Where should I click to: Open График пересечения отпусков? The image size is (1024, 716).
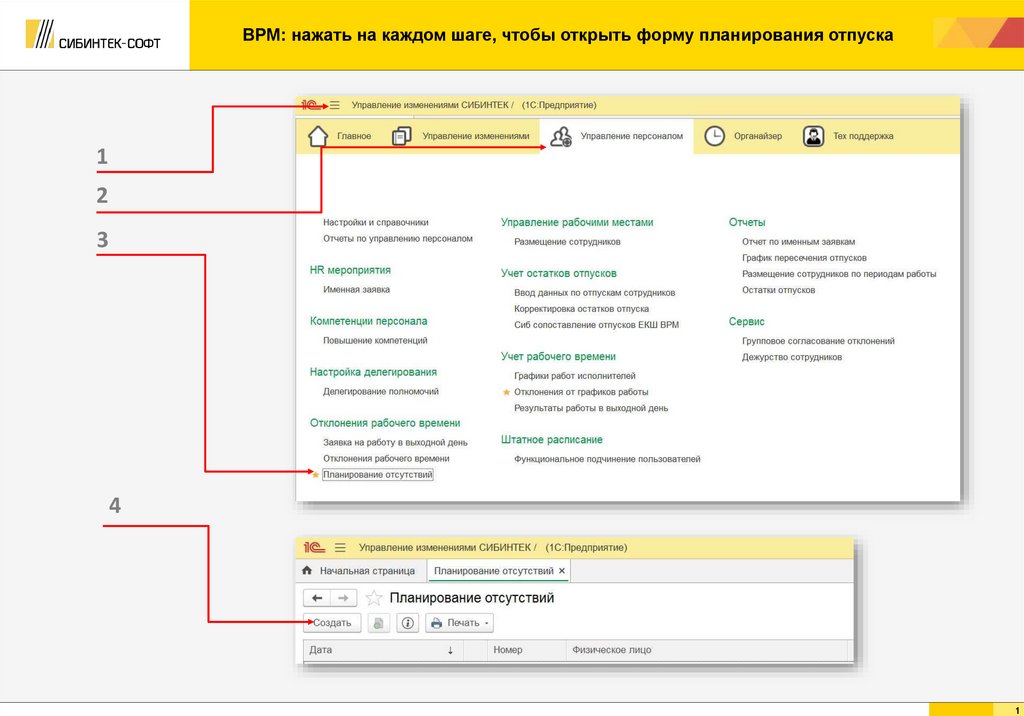804,258
